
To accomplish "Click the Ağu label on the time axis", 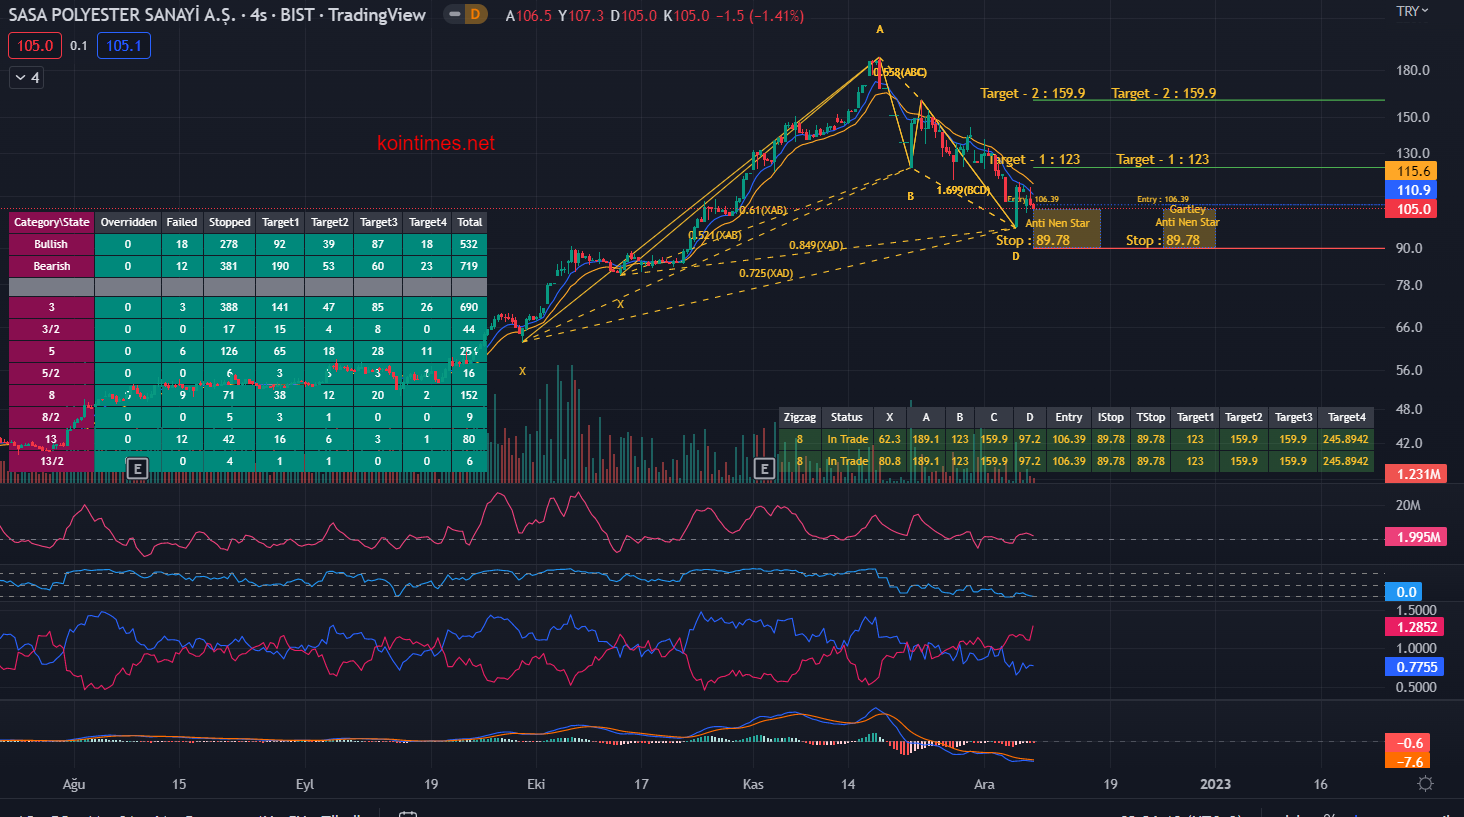I will coord(74,784).
